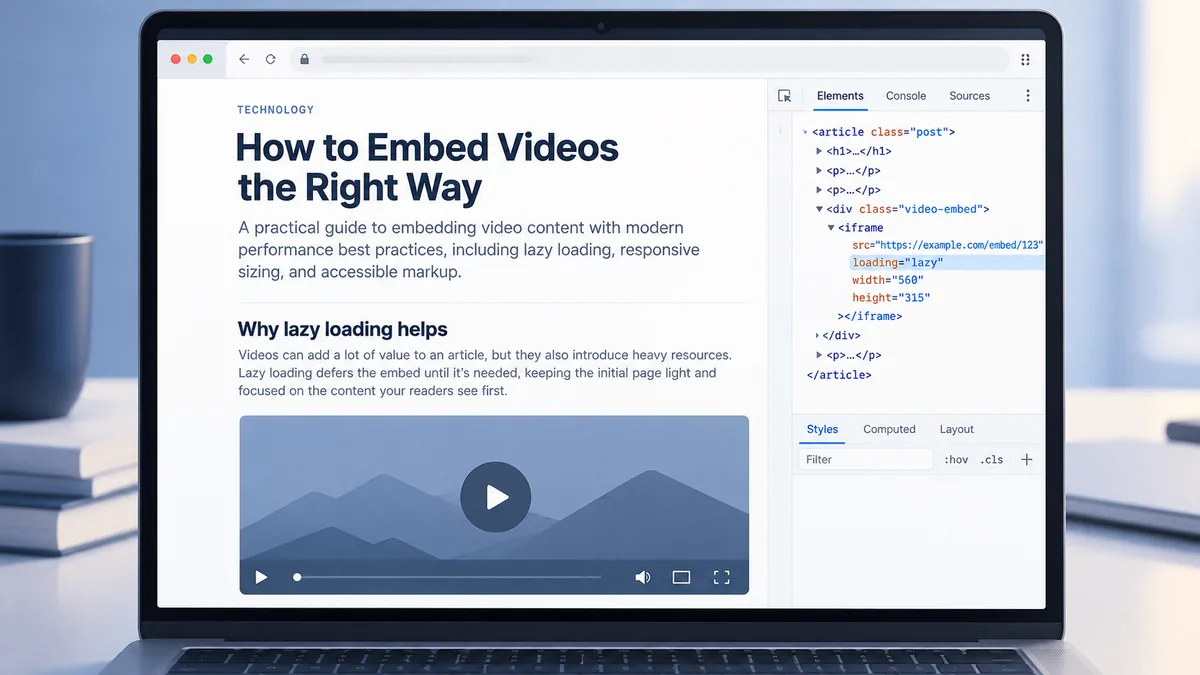
Task: Expand the h1 node in the DOM tree
Action: pos(820,152)
